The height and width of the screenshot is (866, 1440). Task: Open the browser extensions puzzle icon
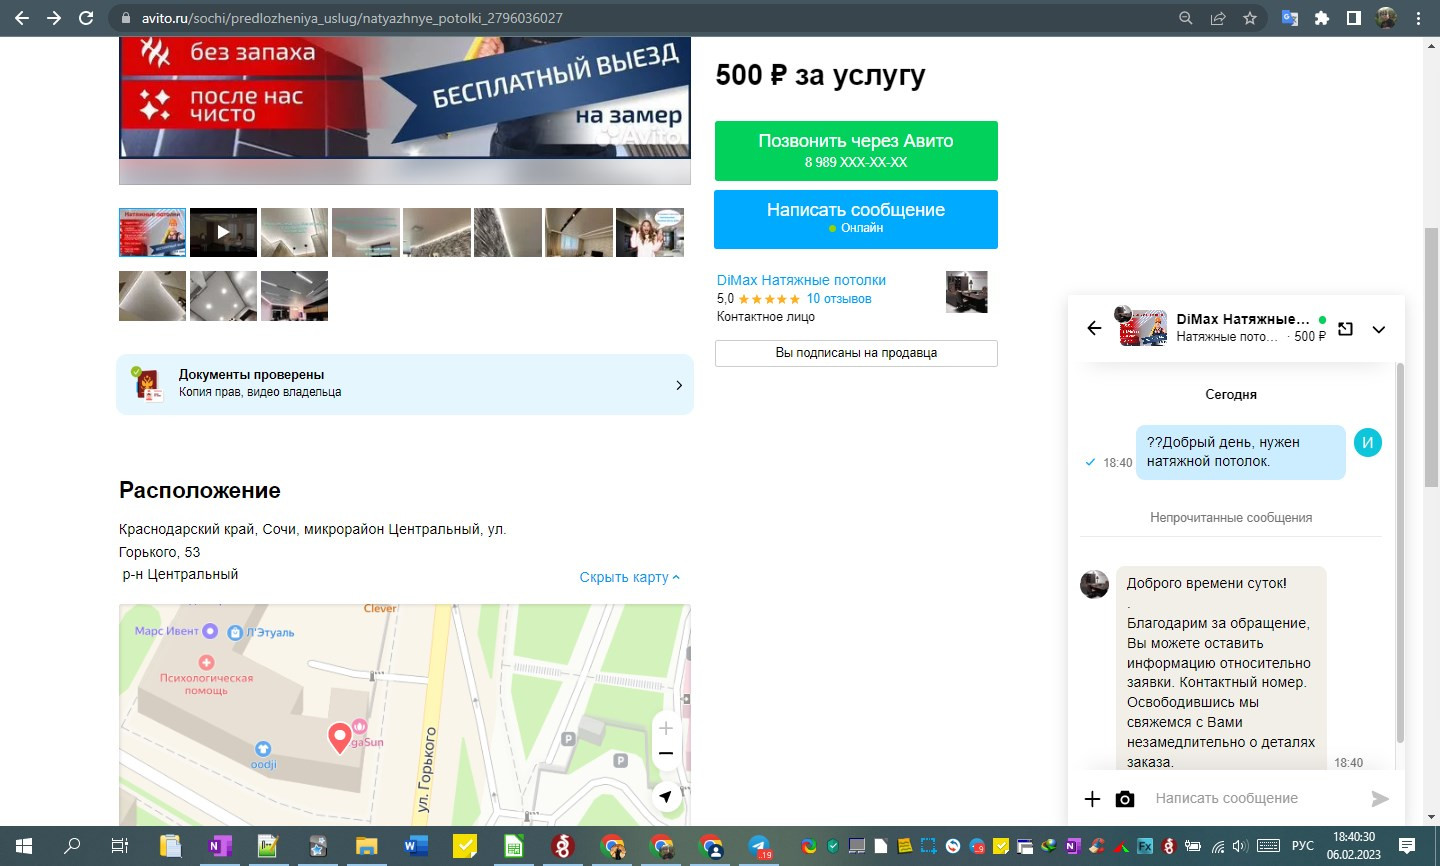click(1322, 18)
